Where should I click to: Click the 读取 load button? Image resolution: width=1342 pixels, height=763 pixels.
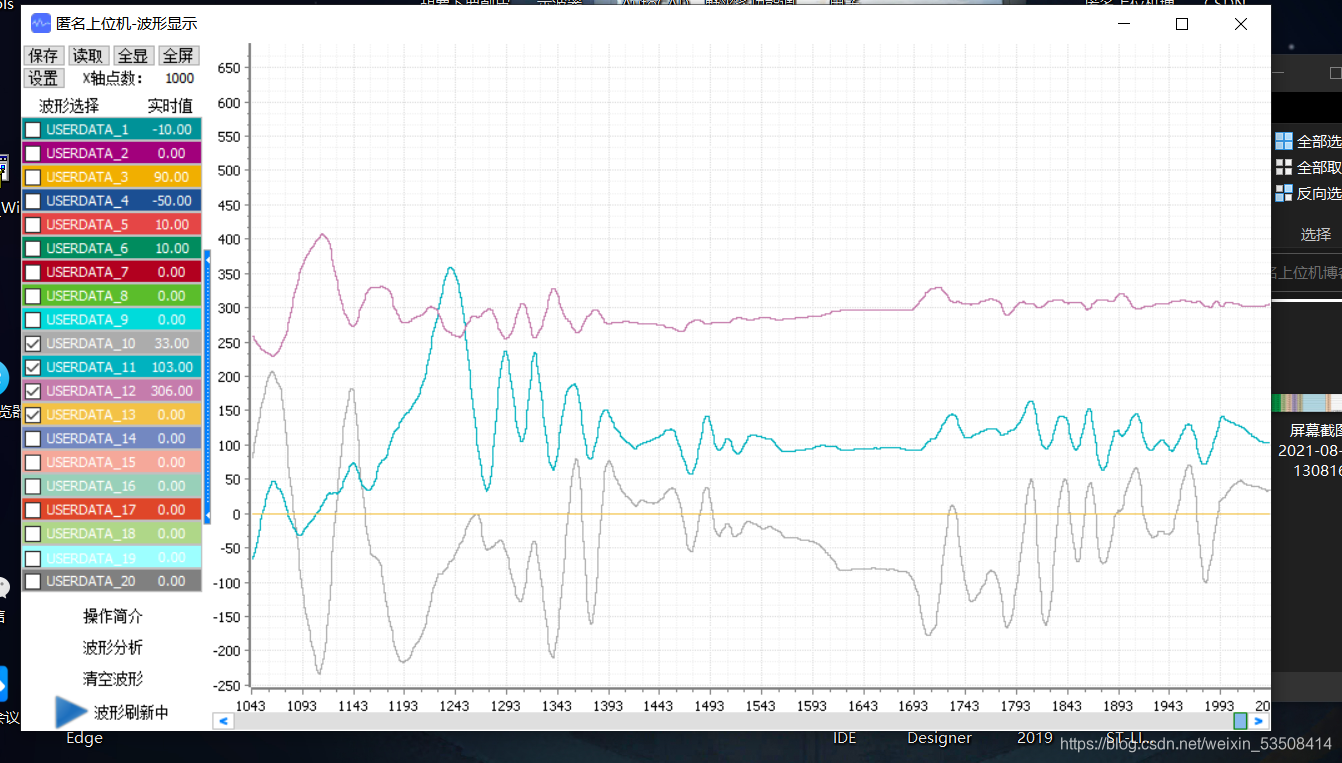pos(89,56)
